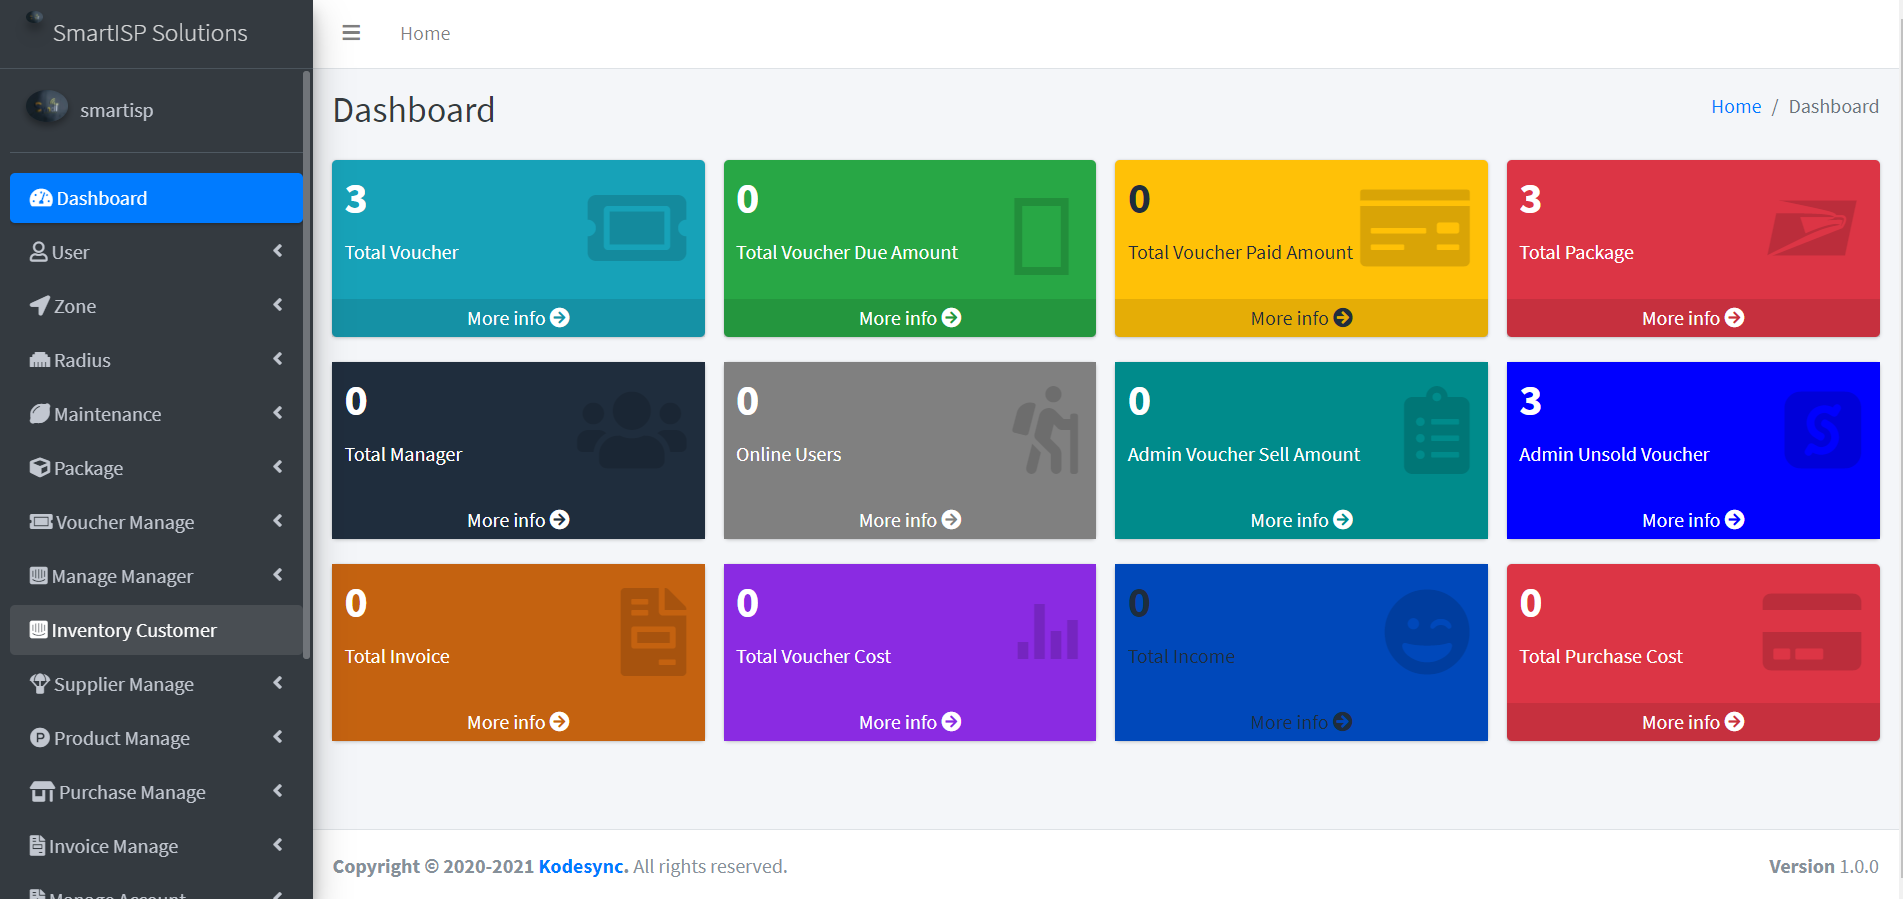The width and height of the screenshot is (1903, 899).
Task: Toggle the sidebar with the hamburger icon
Action: tap(351, 33)
